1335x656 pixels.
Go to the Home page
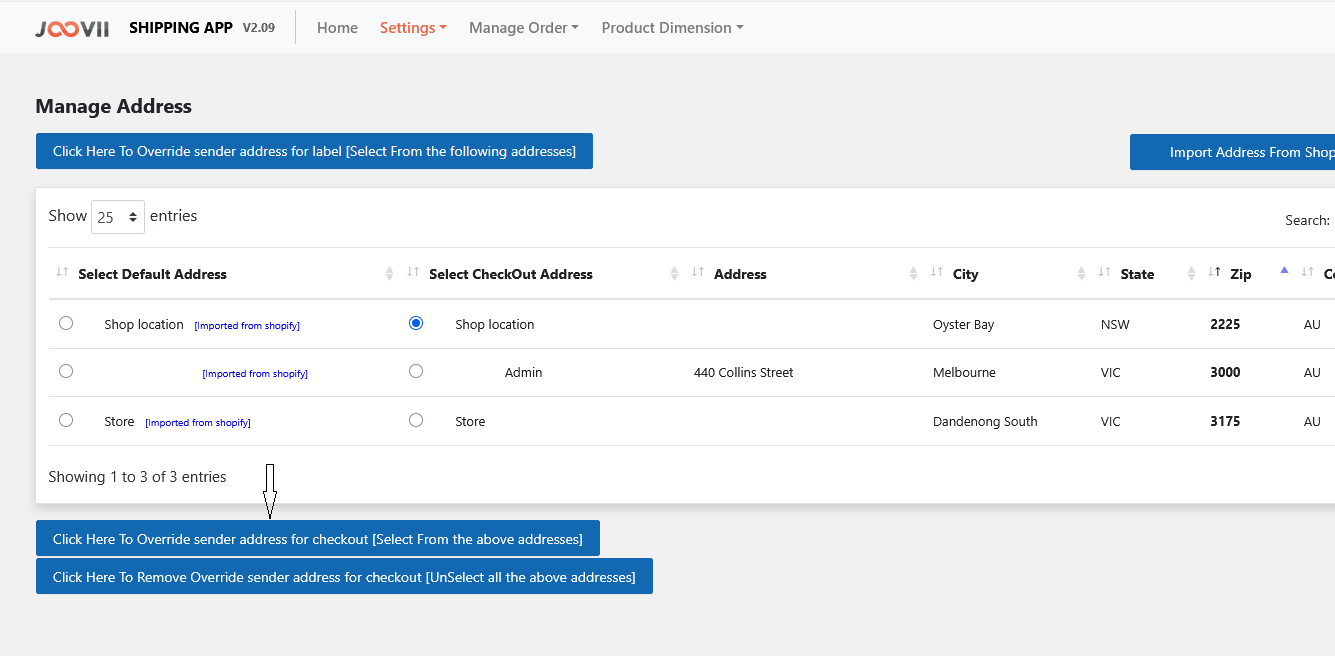click(x=337, y=28)
